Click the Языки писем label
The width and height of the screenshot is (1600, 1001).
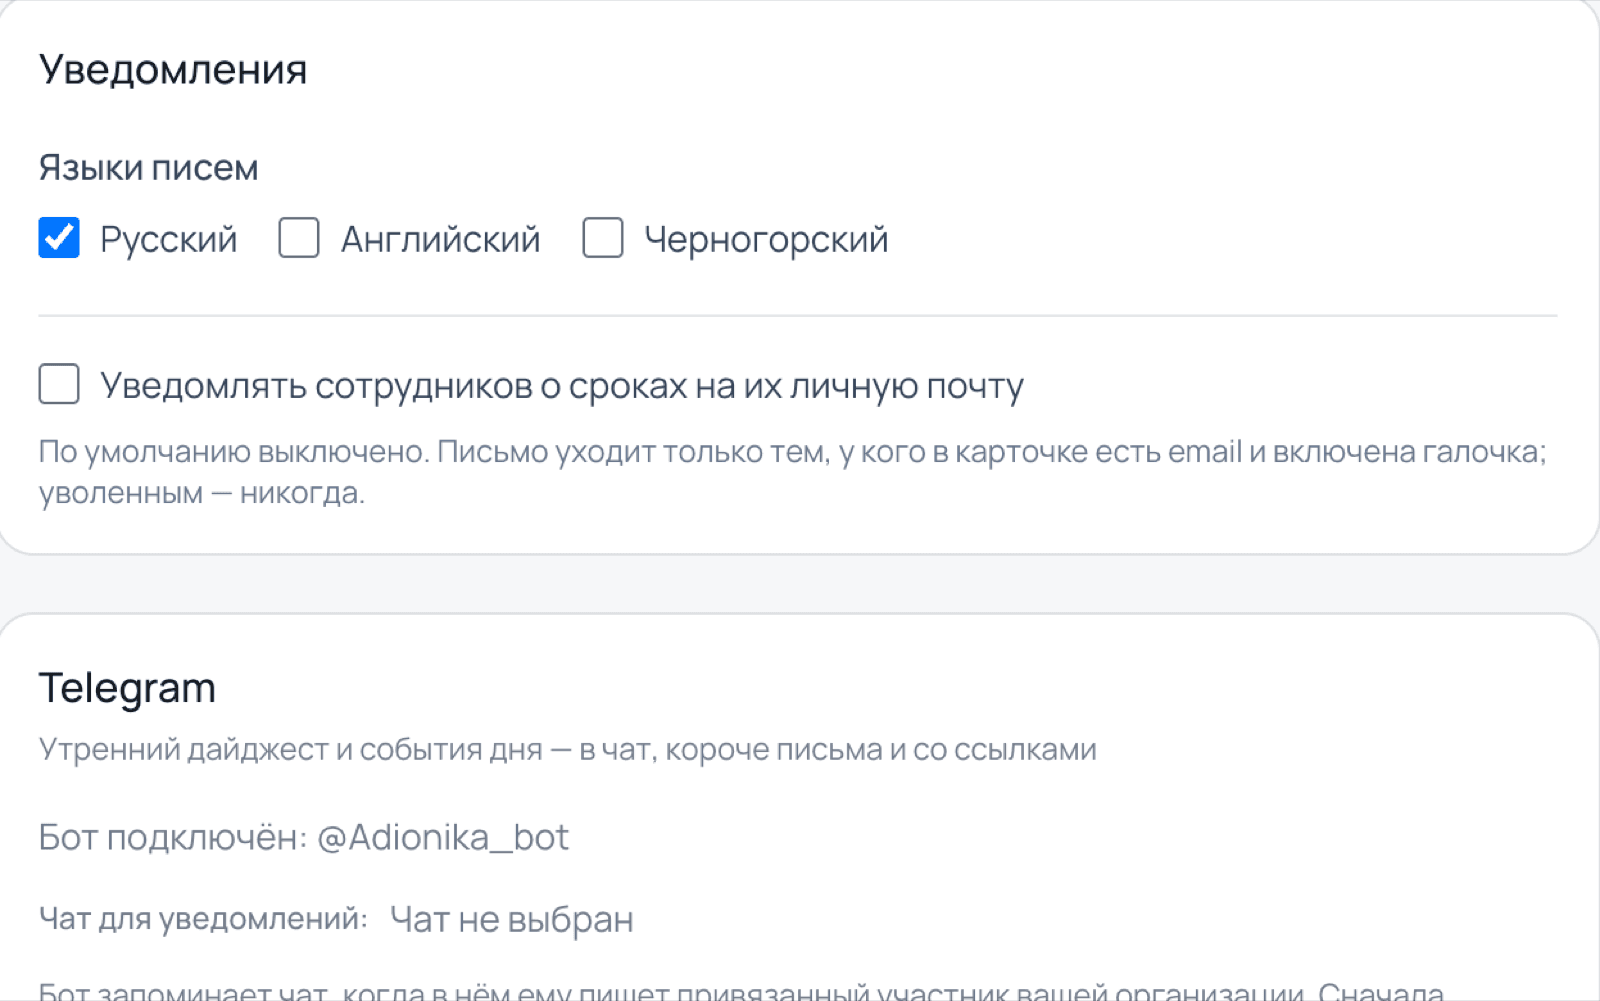pos(148,168)
